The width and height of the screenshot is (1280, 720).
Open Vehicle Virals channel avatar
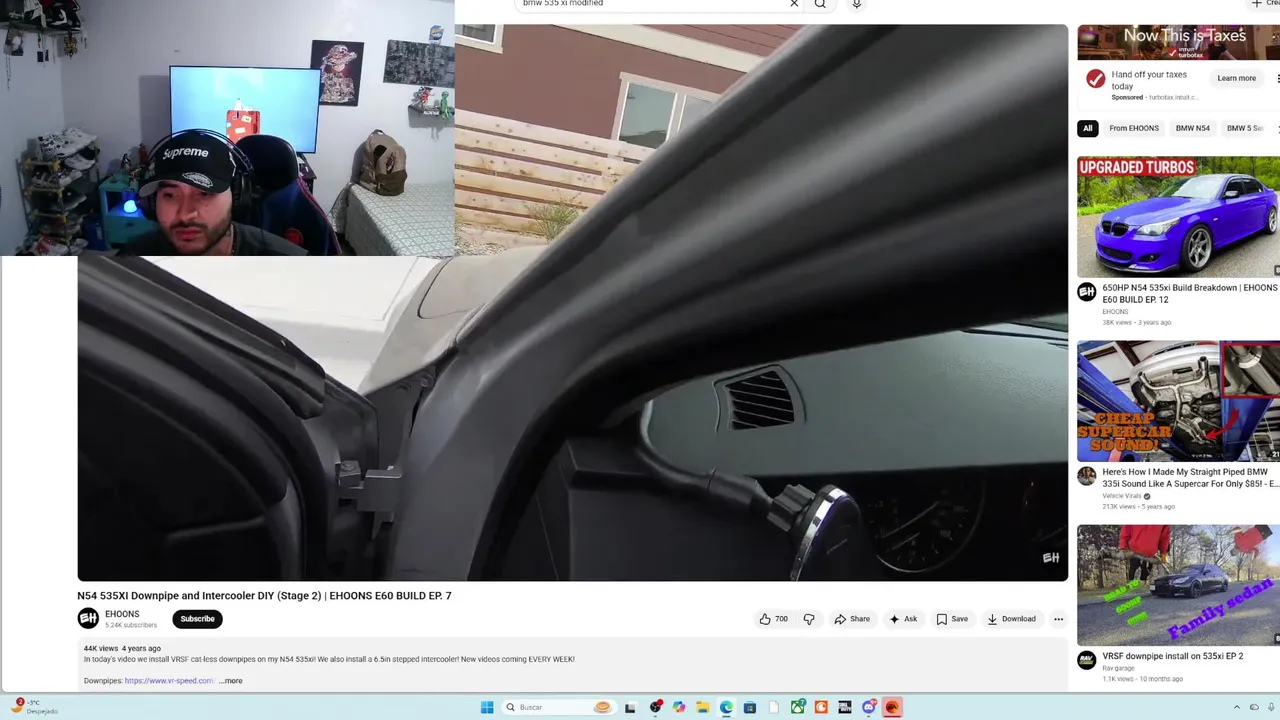(x=1087, y=476)
